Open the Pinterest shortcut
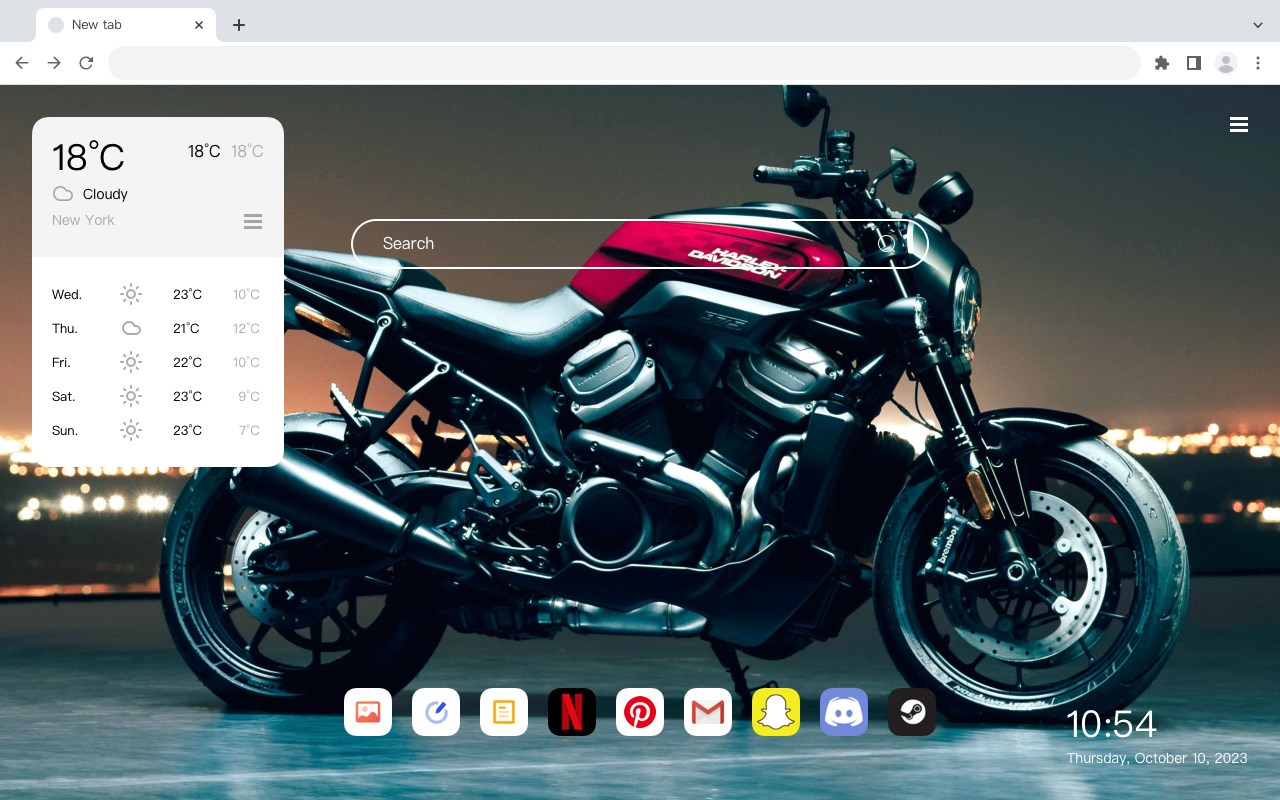 click(640, 712)
